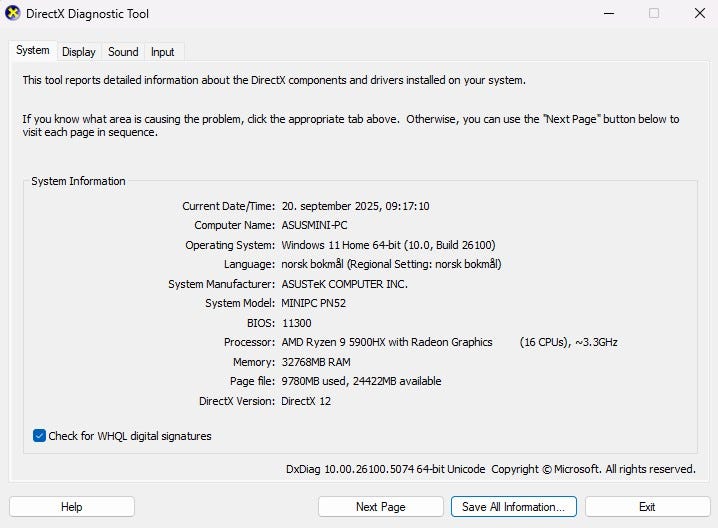
Task: Open the Display tab
Action: coord(79,52)
